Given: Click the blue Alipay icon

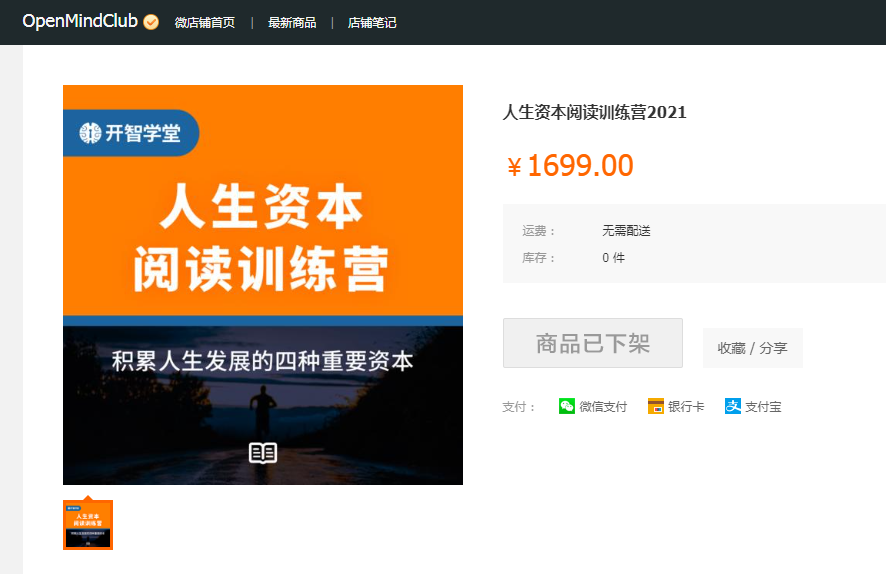Looking at the screenshot, I should (733, 406).
